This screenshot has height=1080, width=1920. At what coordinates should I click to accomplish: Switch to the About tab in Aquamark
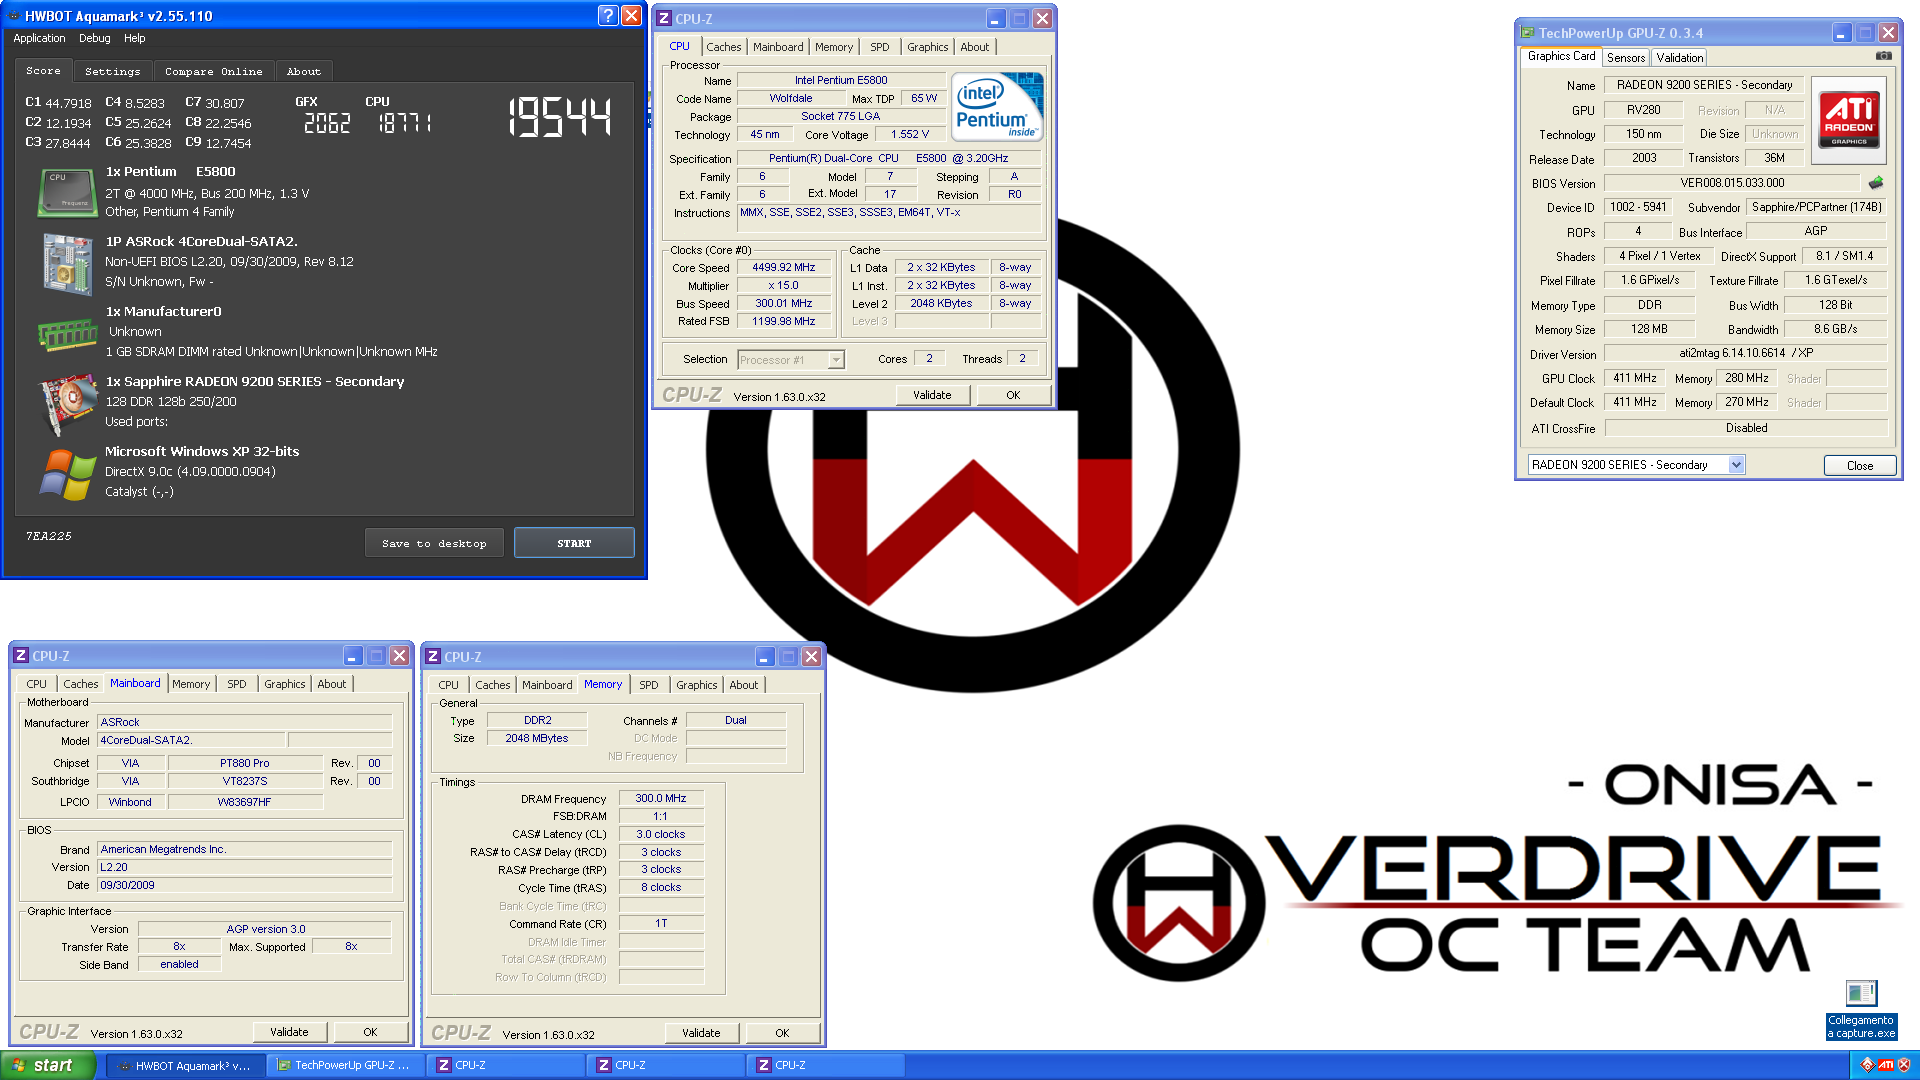pos(304,71)
